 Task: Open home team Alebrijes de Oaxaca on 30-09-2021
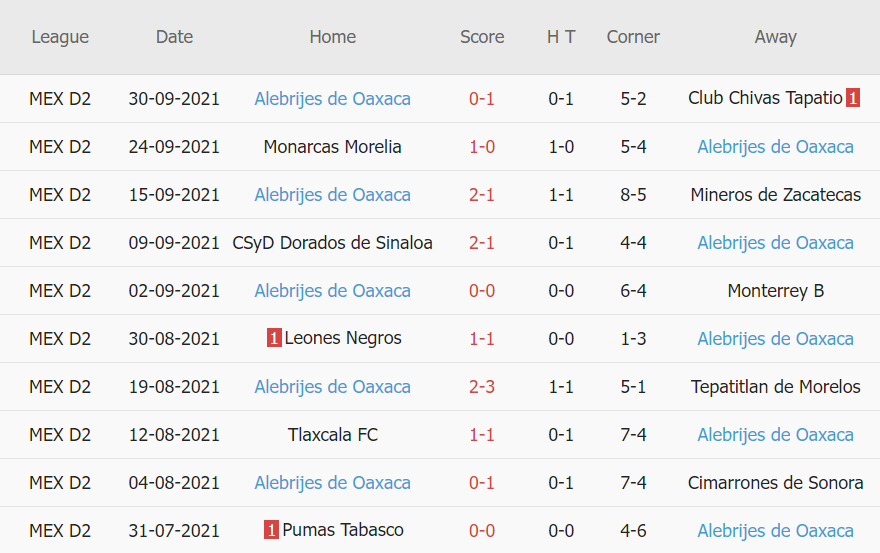point(332,99)
